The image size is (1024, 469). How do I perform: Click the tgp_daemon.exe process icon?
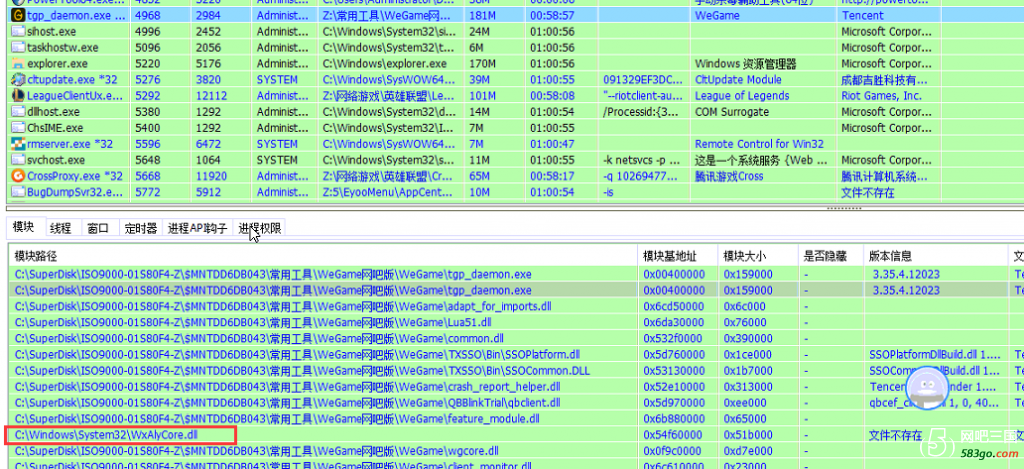(x=18, y=15)
